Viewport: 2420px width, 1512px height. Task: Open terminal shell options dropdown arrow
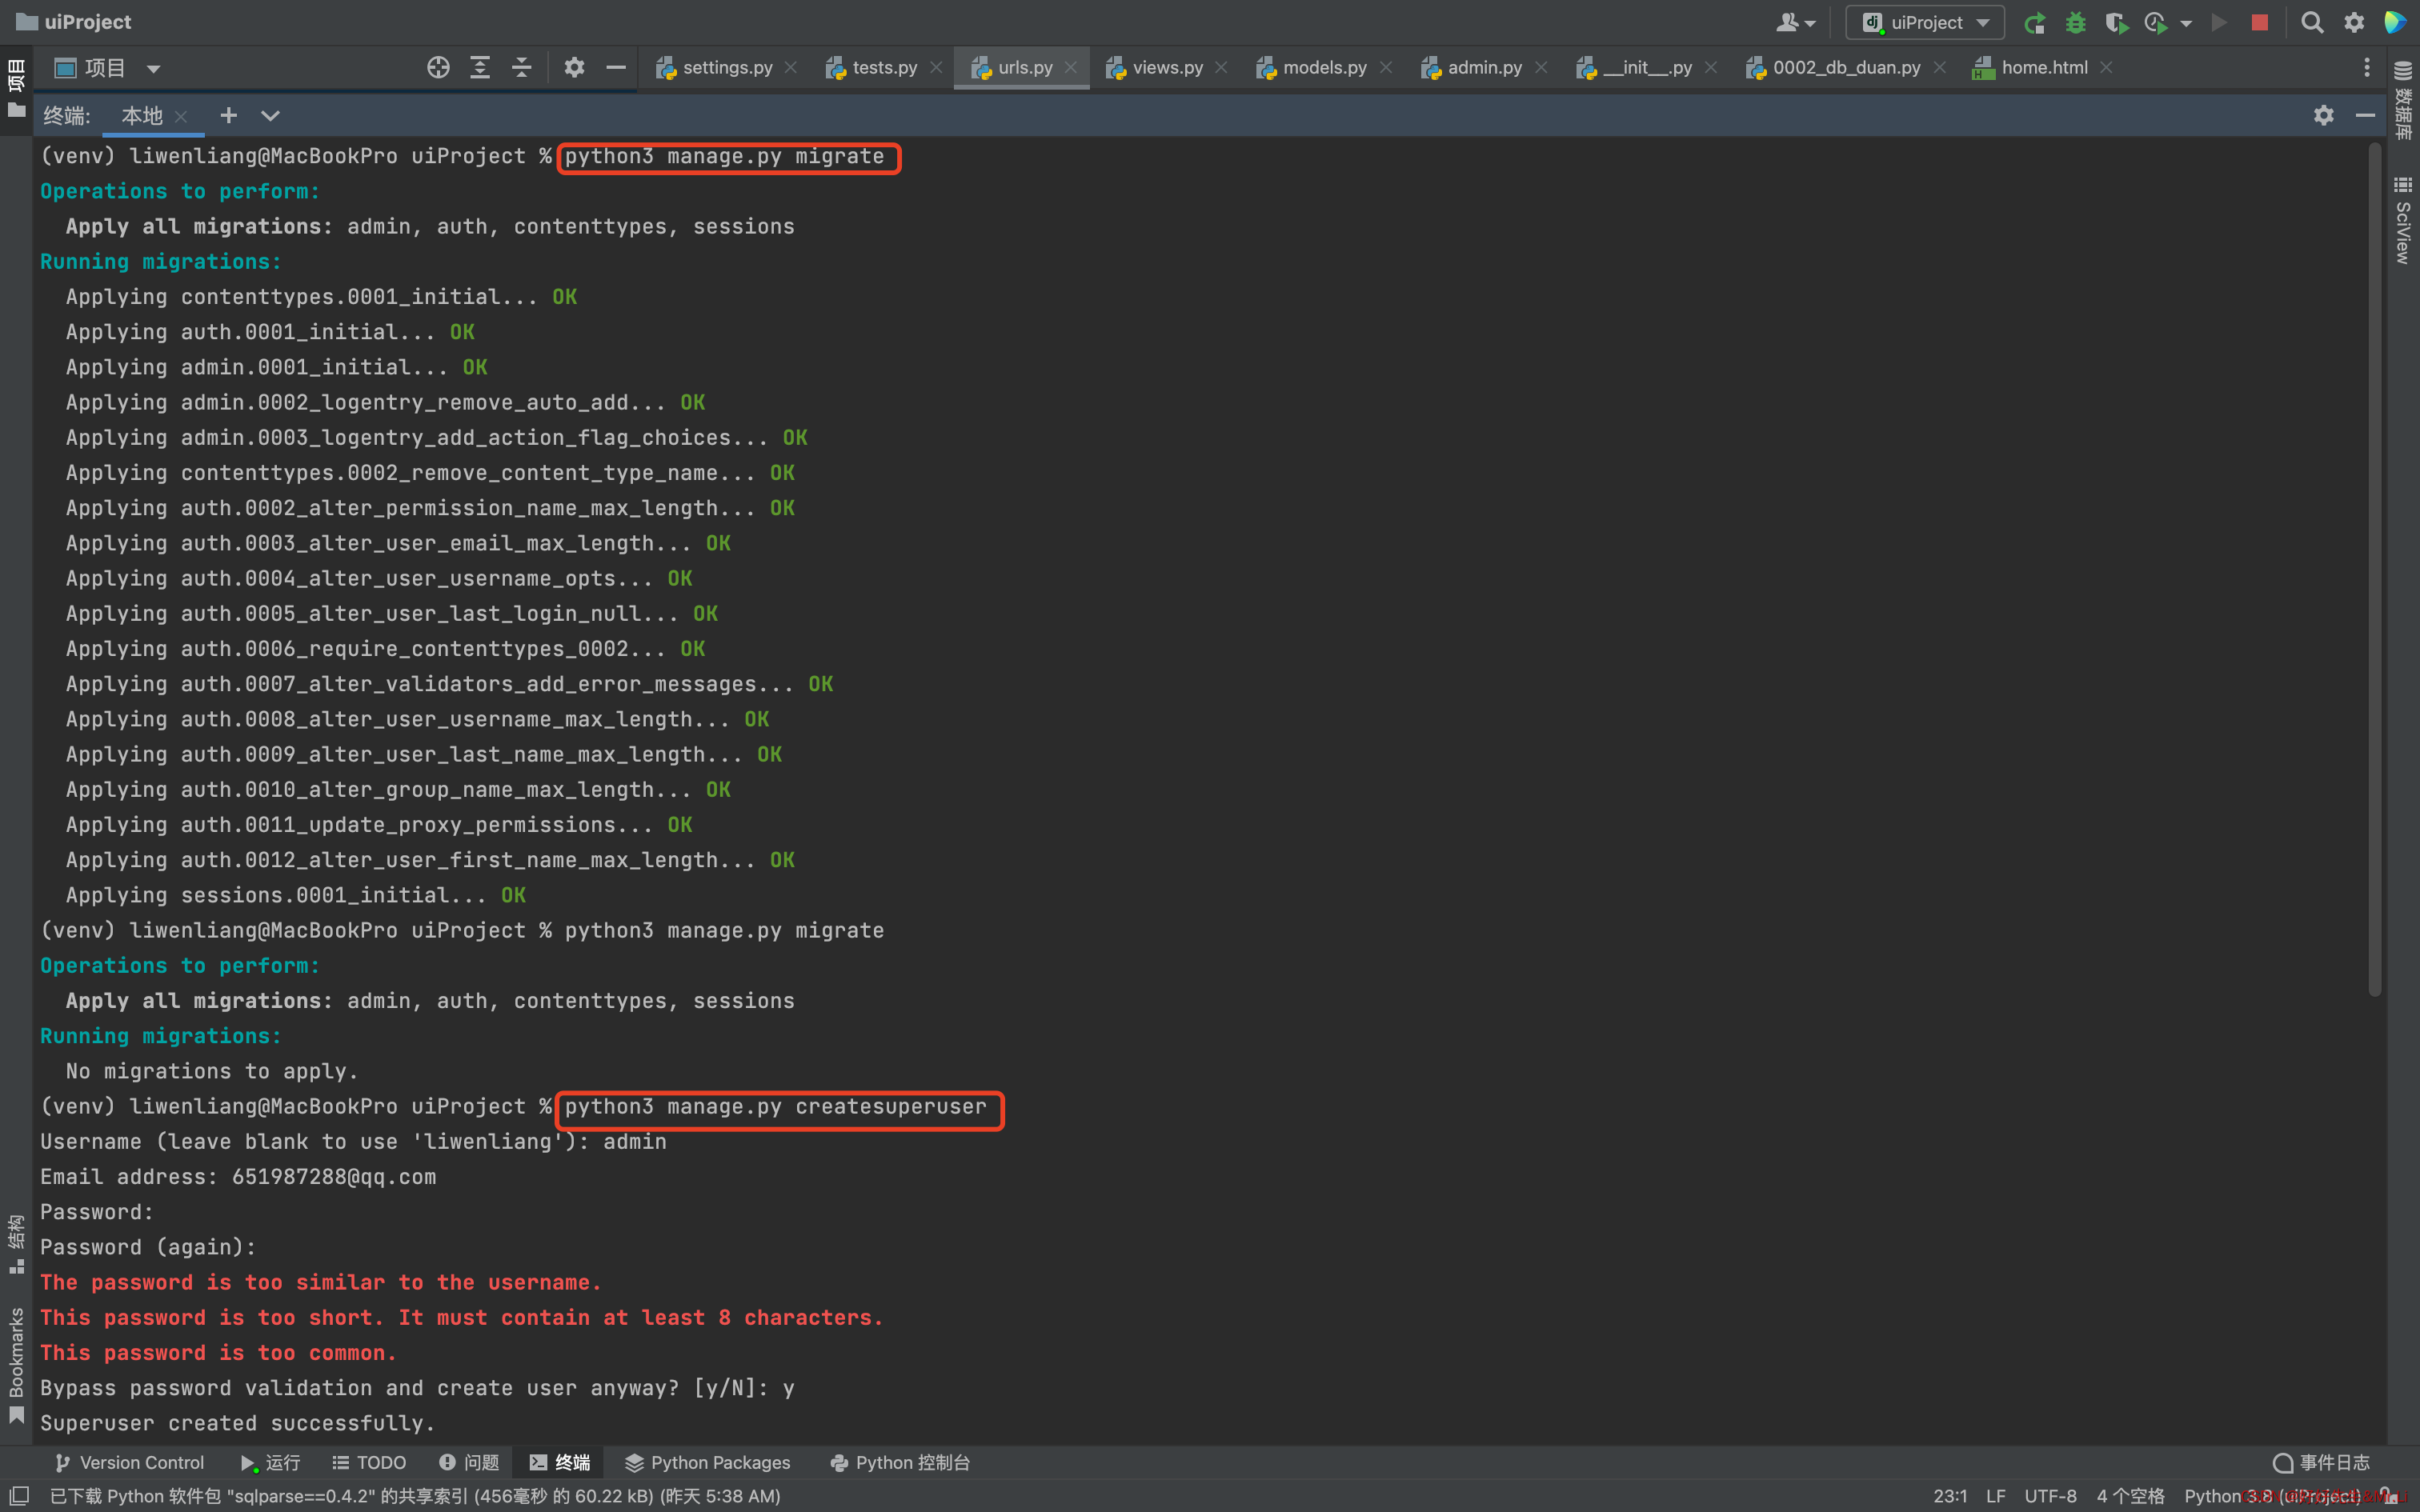[270, 115]
